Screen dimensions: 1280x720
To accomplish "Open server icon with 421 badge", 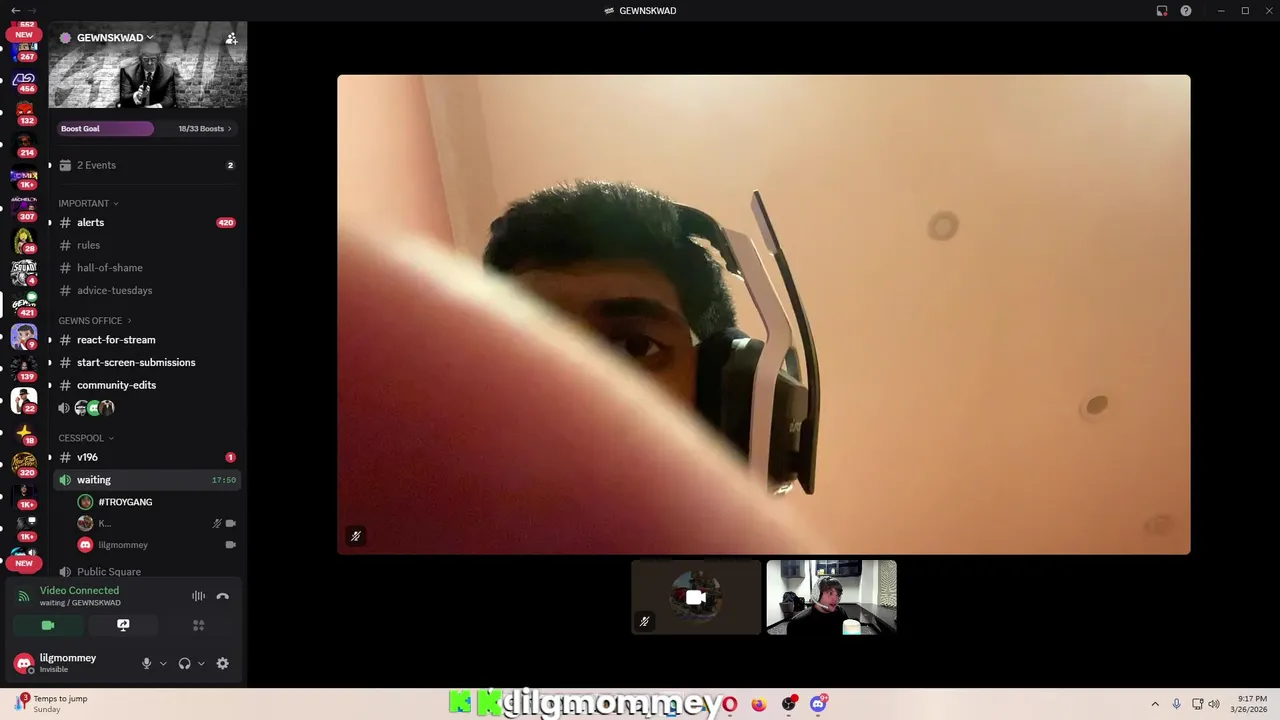I will 24,305.
